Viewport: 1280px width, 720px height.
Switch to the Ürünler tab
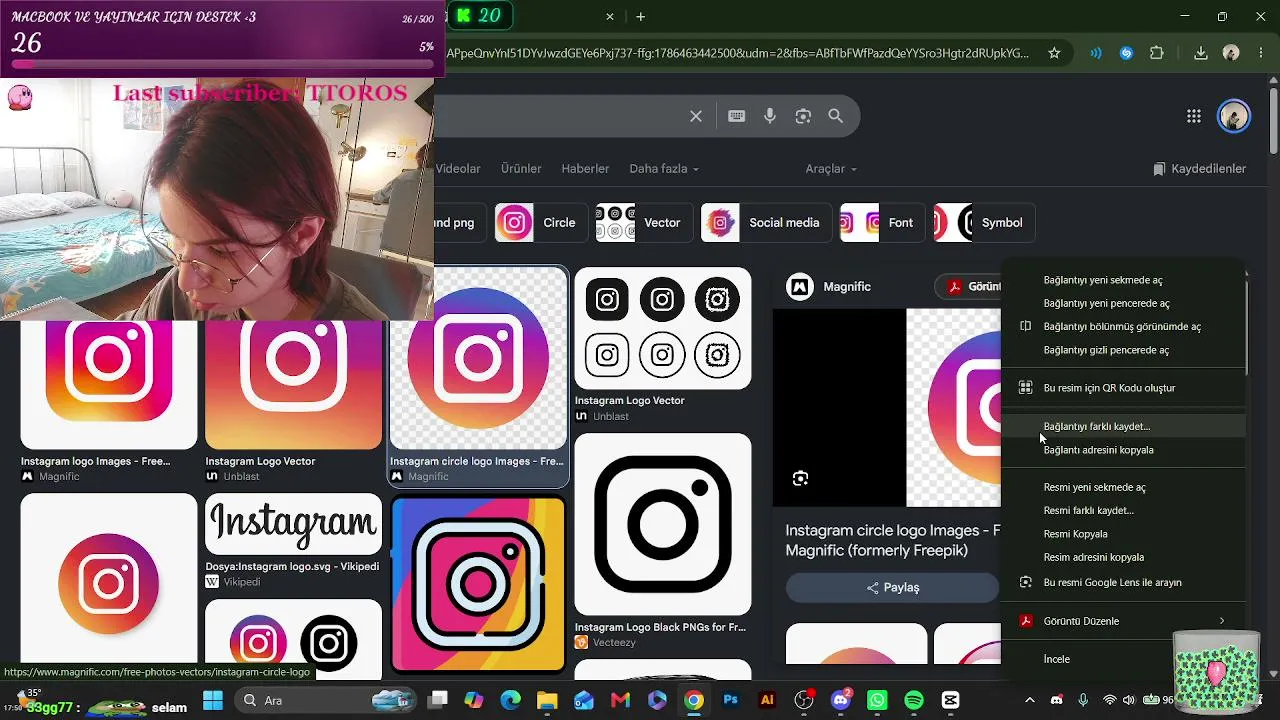(x=521, y=169)
